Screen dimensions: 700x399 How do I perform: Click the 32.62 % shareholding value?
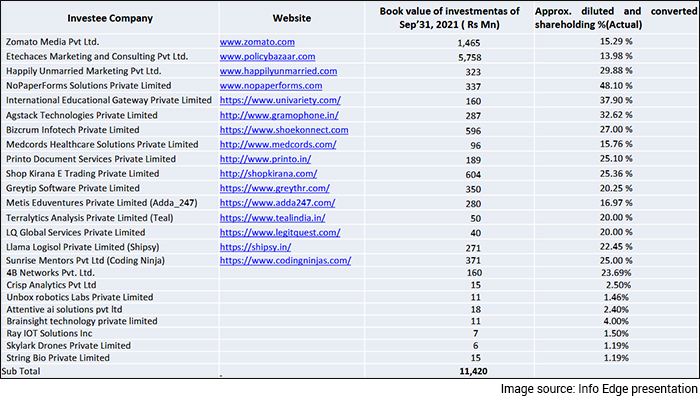(x=616, y=115)
